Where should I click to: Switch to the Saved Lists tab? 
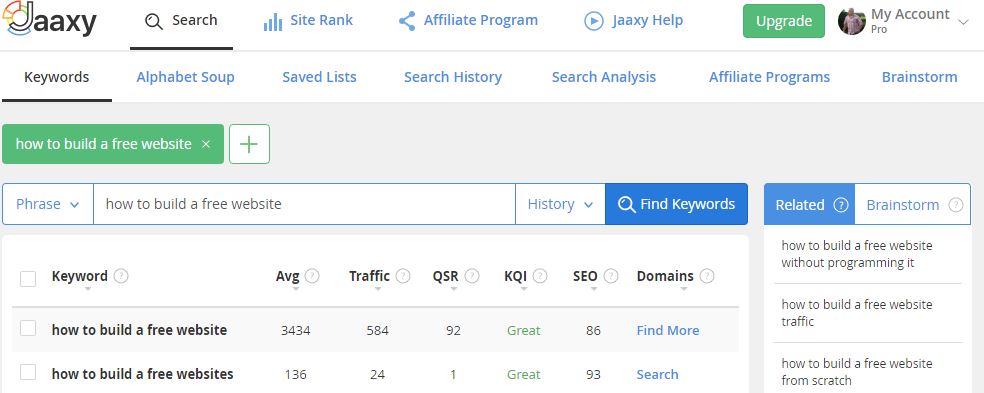[x=319, y=77]
